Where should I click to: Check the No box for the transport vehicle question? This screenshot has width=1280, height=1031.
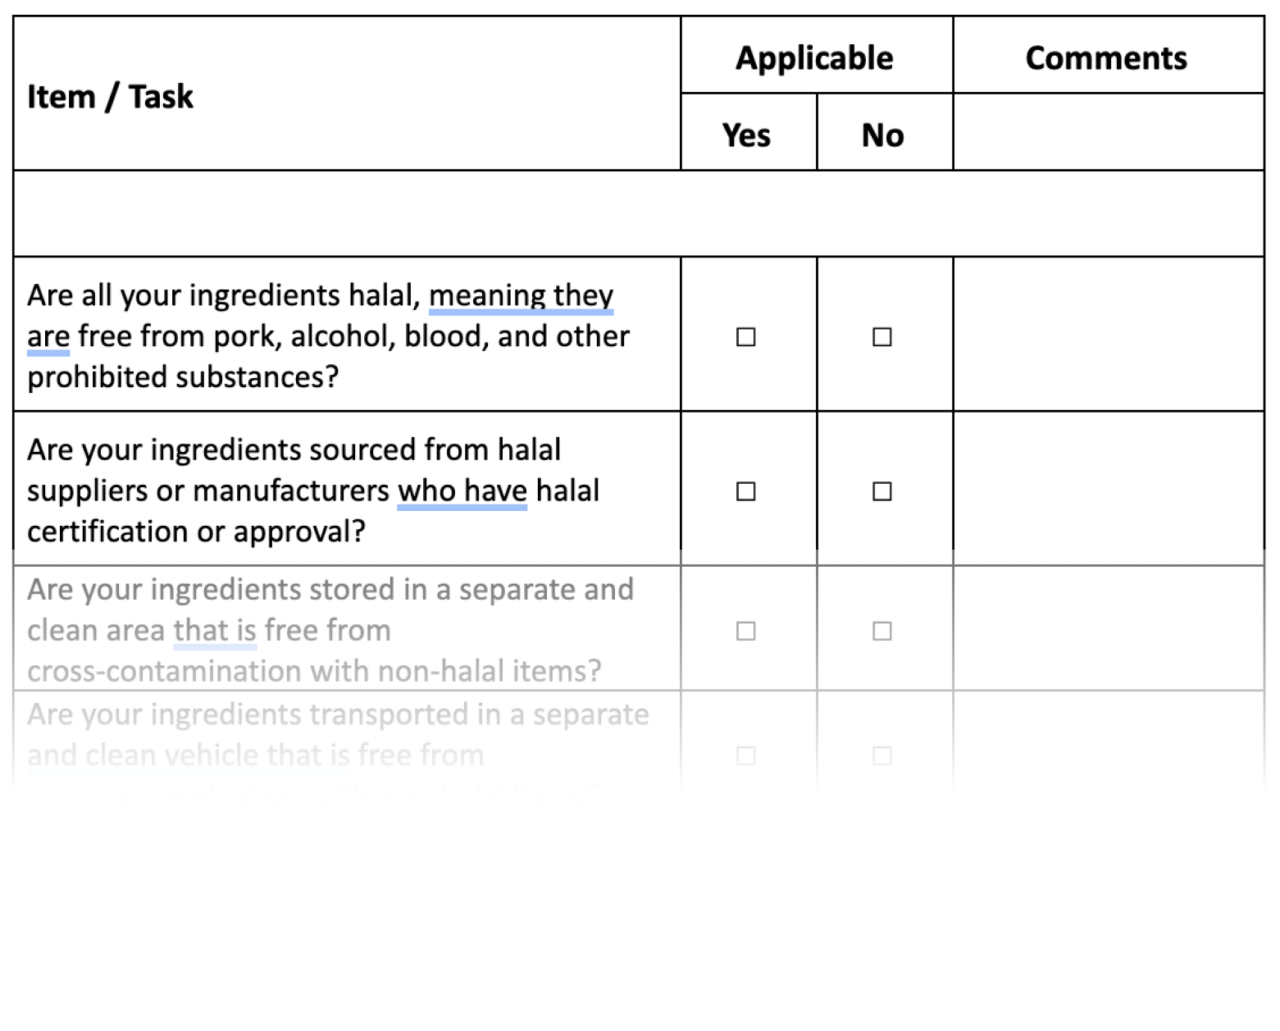[x=882, y=757]
